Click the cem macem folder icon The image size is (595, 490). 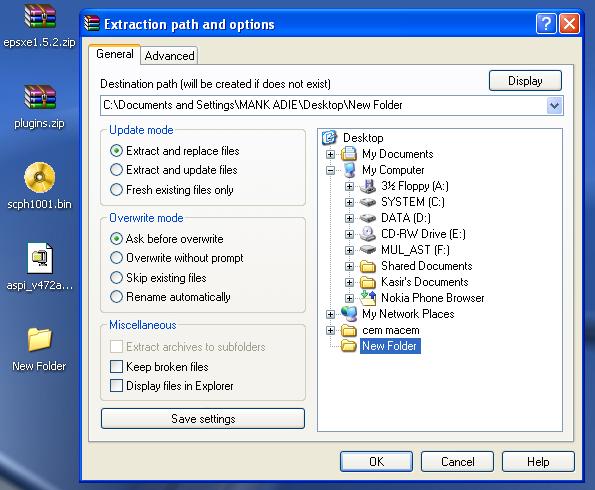pyautogui.click(x=349, y=330)
